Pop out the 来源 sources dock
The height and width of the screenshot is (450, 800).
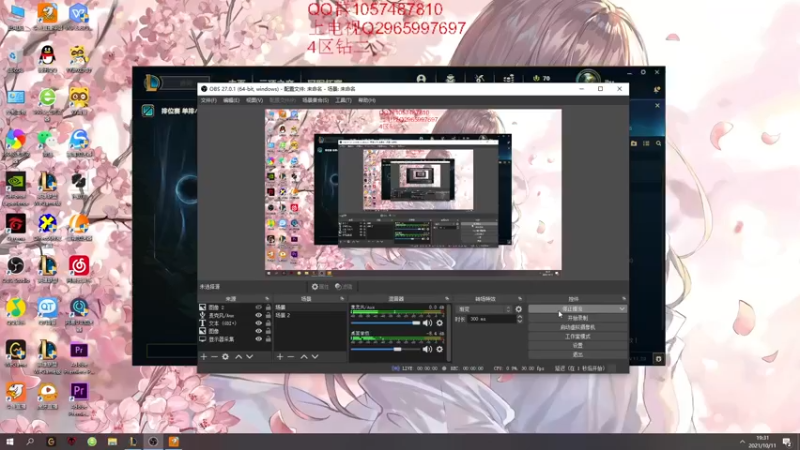click(267, 298)
